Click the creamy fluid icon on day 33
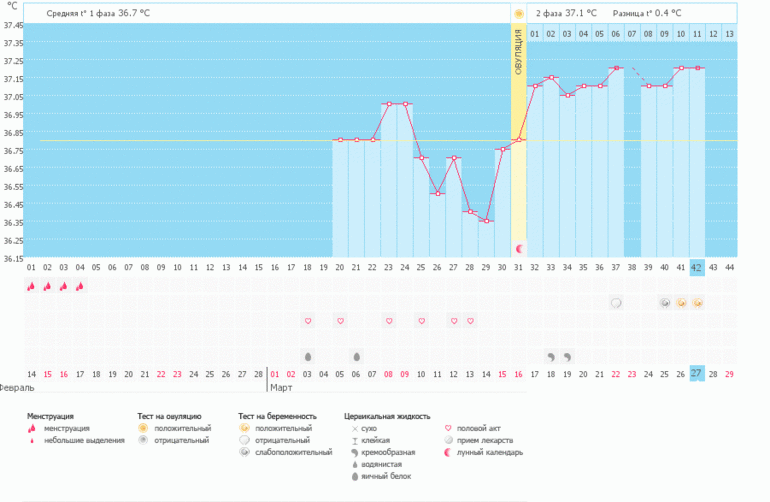This screenshot has width=770, height=502. [x=551, y=357]
